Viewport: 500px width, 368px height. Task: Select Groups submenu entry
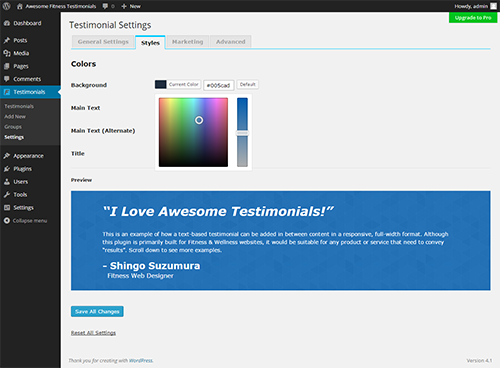click(x=13, y=127)
